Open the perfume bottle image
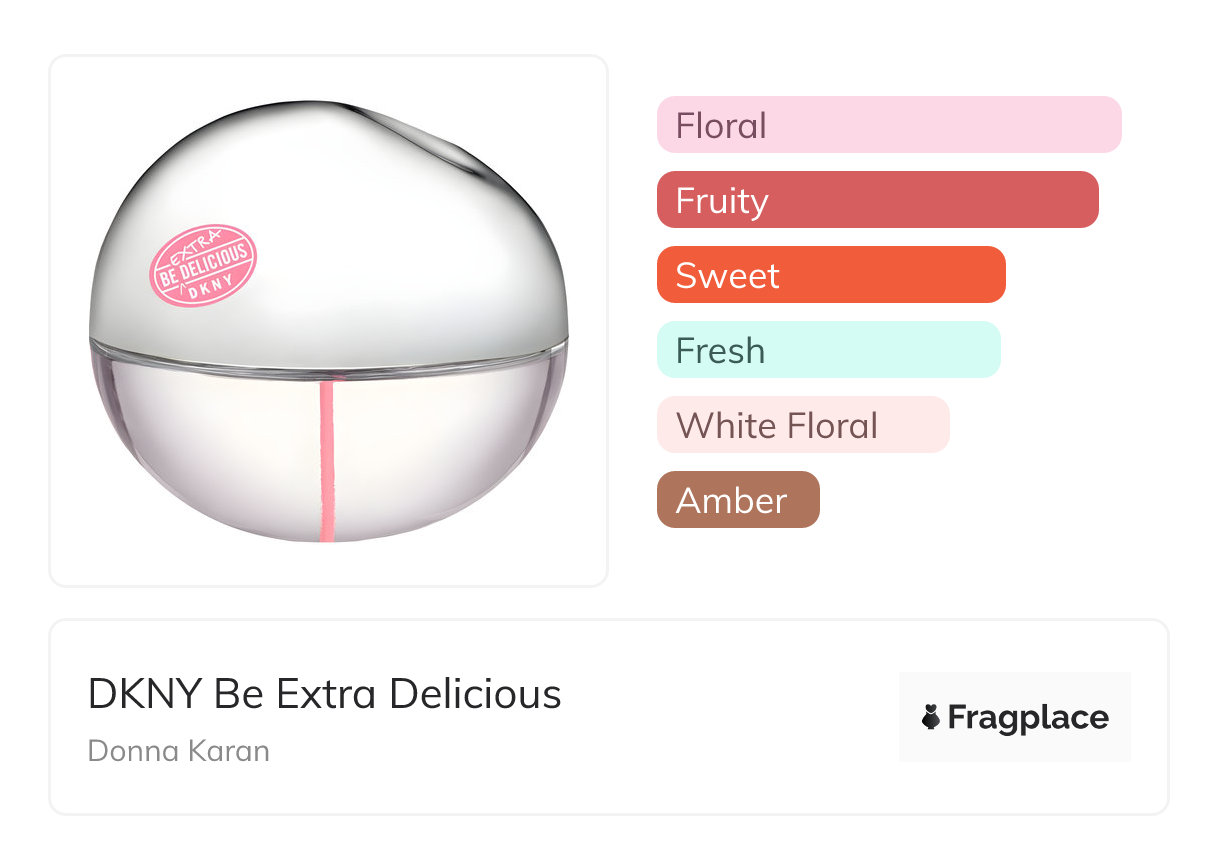Viewport: 1218px width, 864px height. pos(328,320)
